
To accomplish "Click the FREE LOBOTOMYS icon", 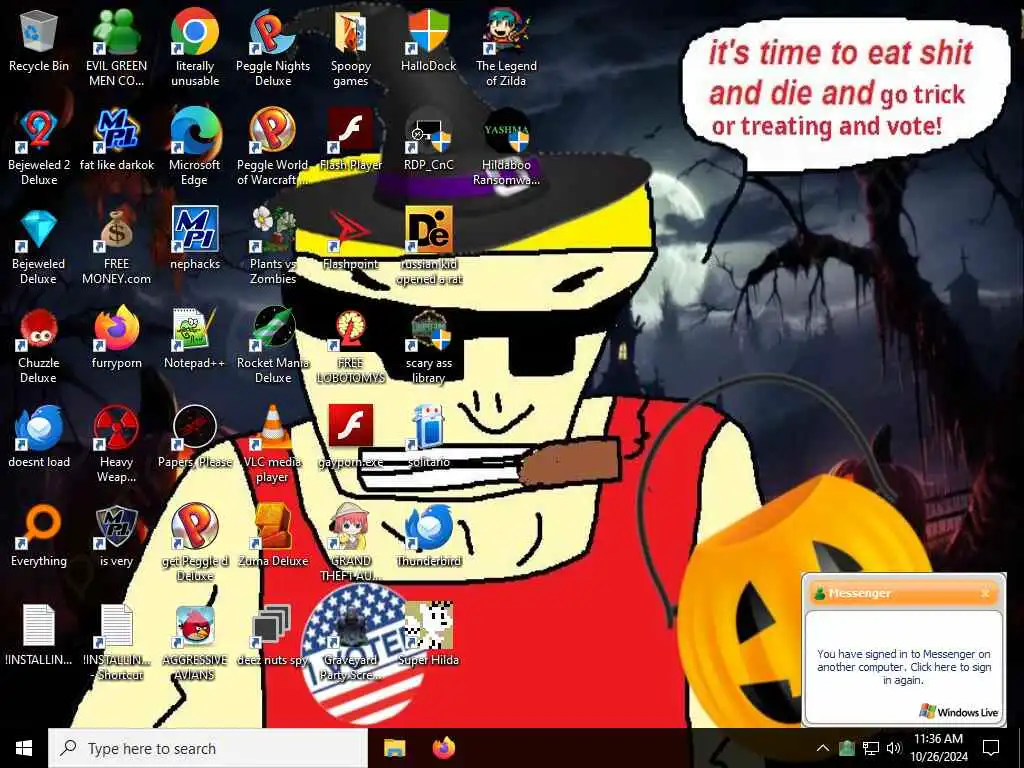I will 351,329.
